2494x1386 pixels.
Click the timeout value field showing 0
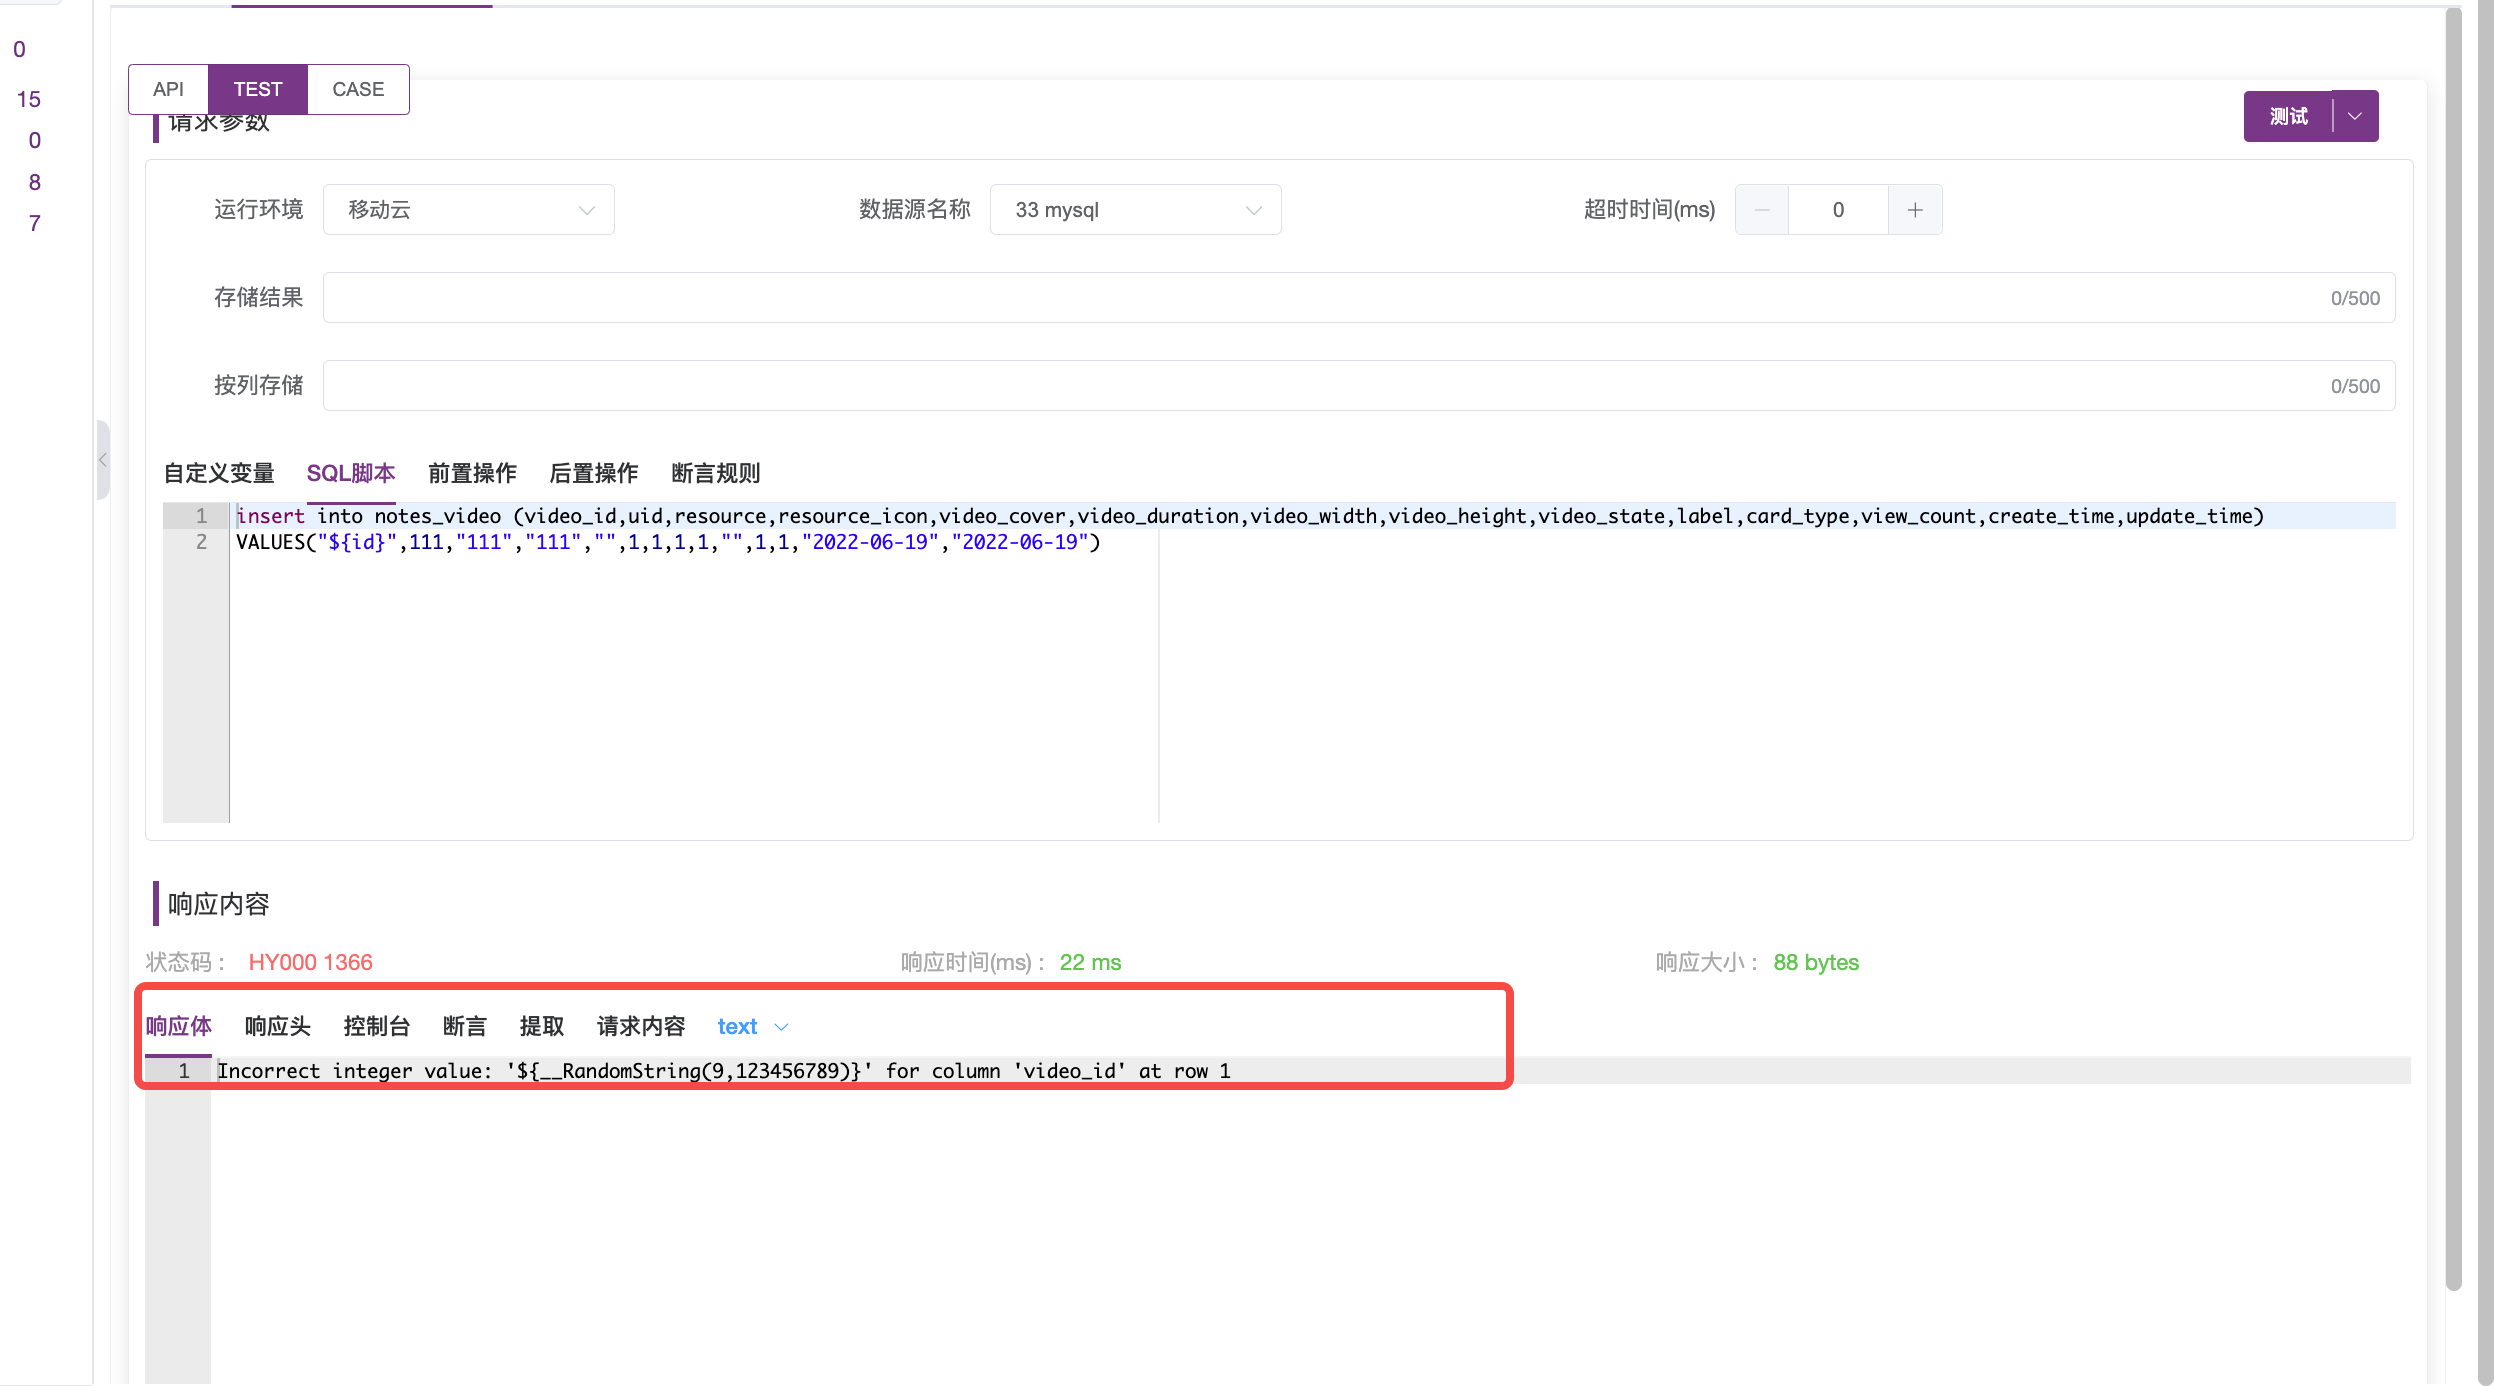tap(1838, 210)
